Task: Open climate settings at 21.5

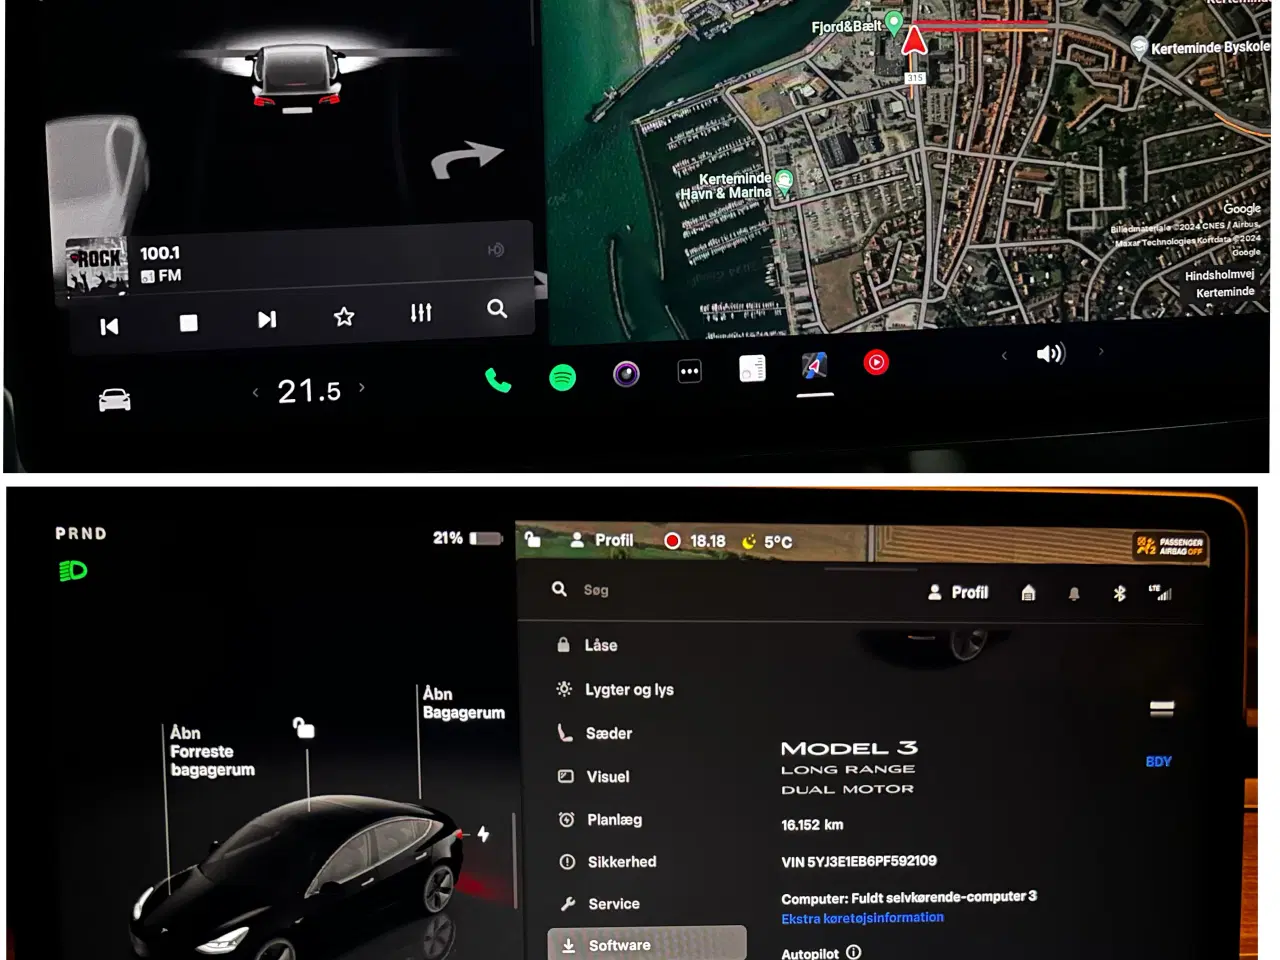Action: [309, 391]
